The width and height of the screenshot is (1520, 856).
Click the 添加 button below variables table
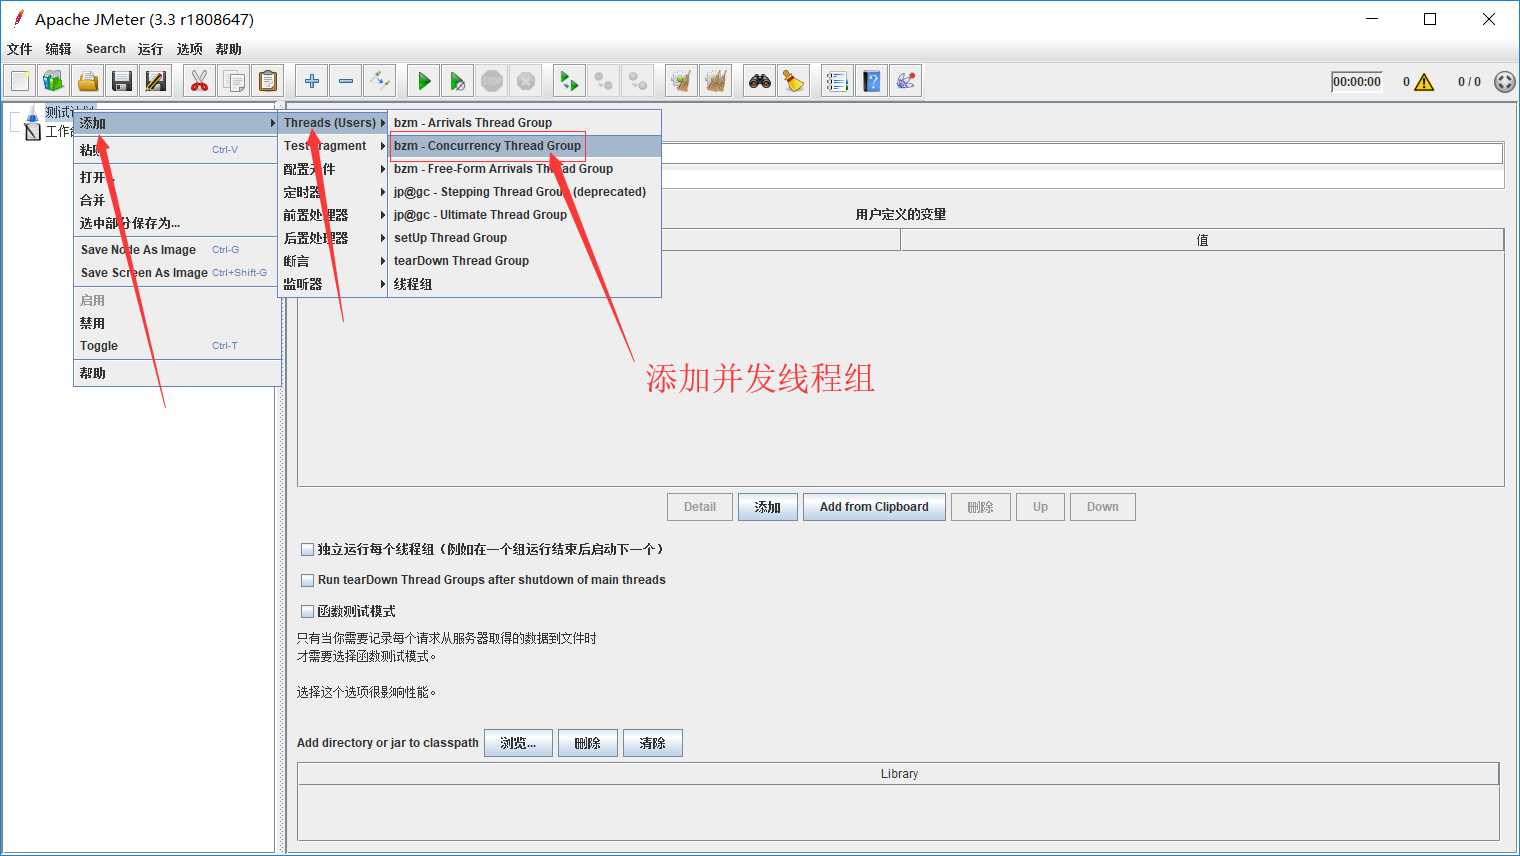click(768, 507)
